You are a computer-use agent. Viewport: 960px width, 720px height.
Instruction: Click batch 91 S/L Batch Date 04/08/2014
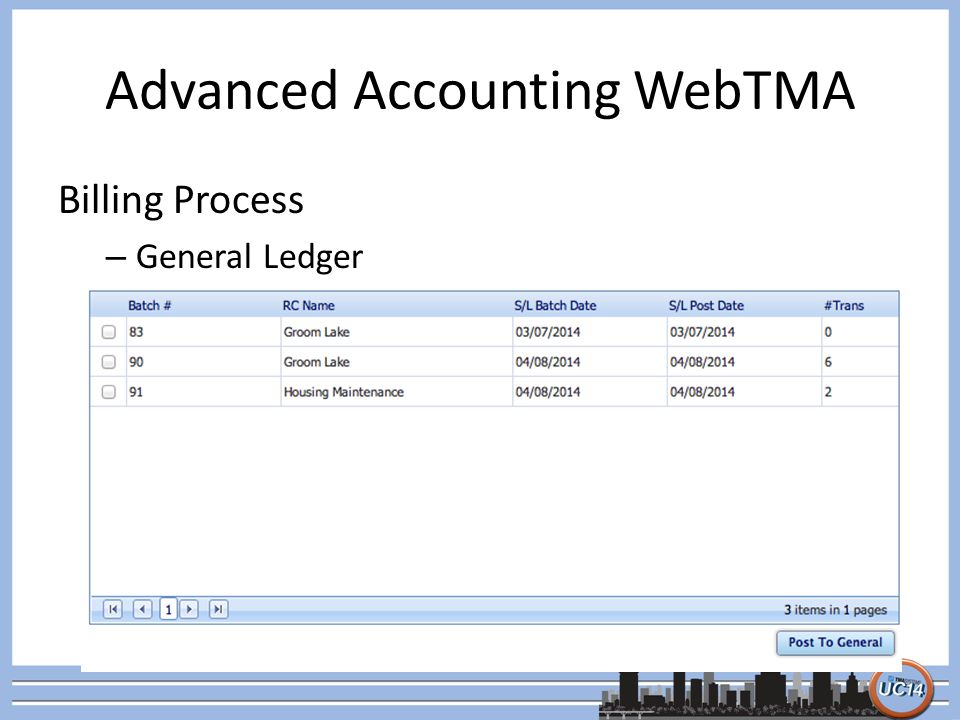click(x=547, y=392)
